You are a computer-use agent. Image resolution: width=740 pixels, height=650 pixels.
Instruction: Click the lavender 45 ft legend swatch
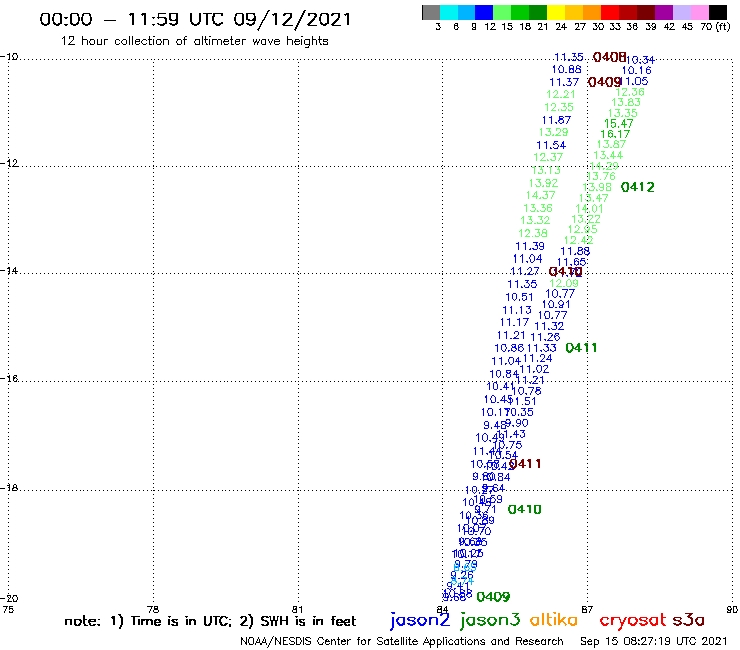(681, 12)
